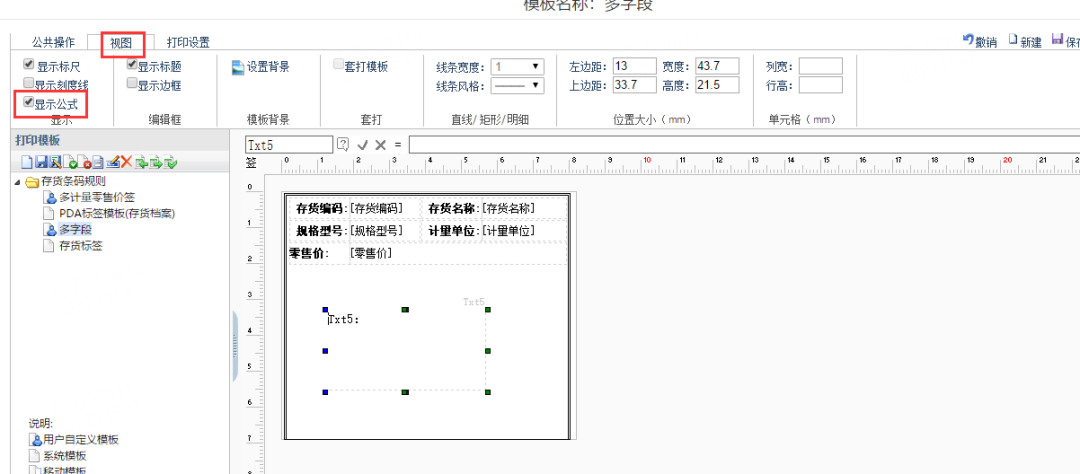Image resolution: width=1080 pixels, height=474 pixels.
Task: Open the 线条宽度 dropdown
Action: (x=517, y=67)
